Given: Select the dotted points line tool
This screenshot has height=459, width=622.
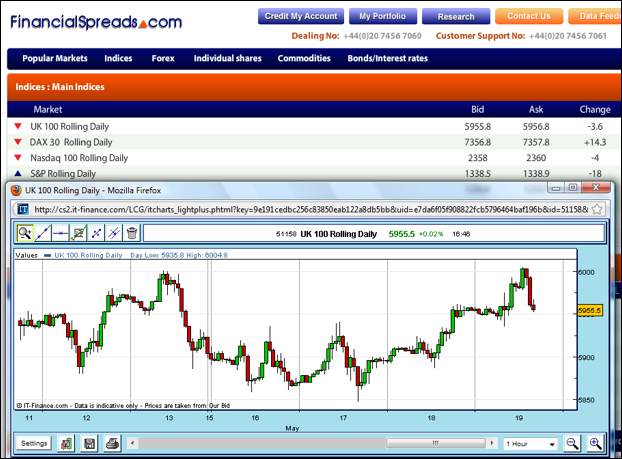Looking at the screenshot, I should pyautogui.click(x=96, y=233).
